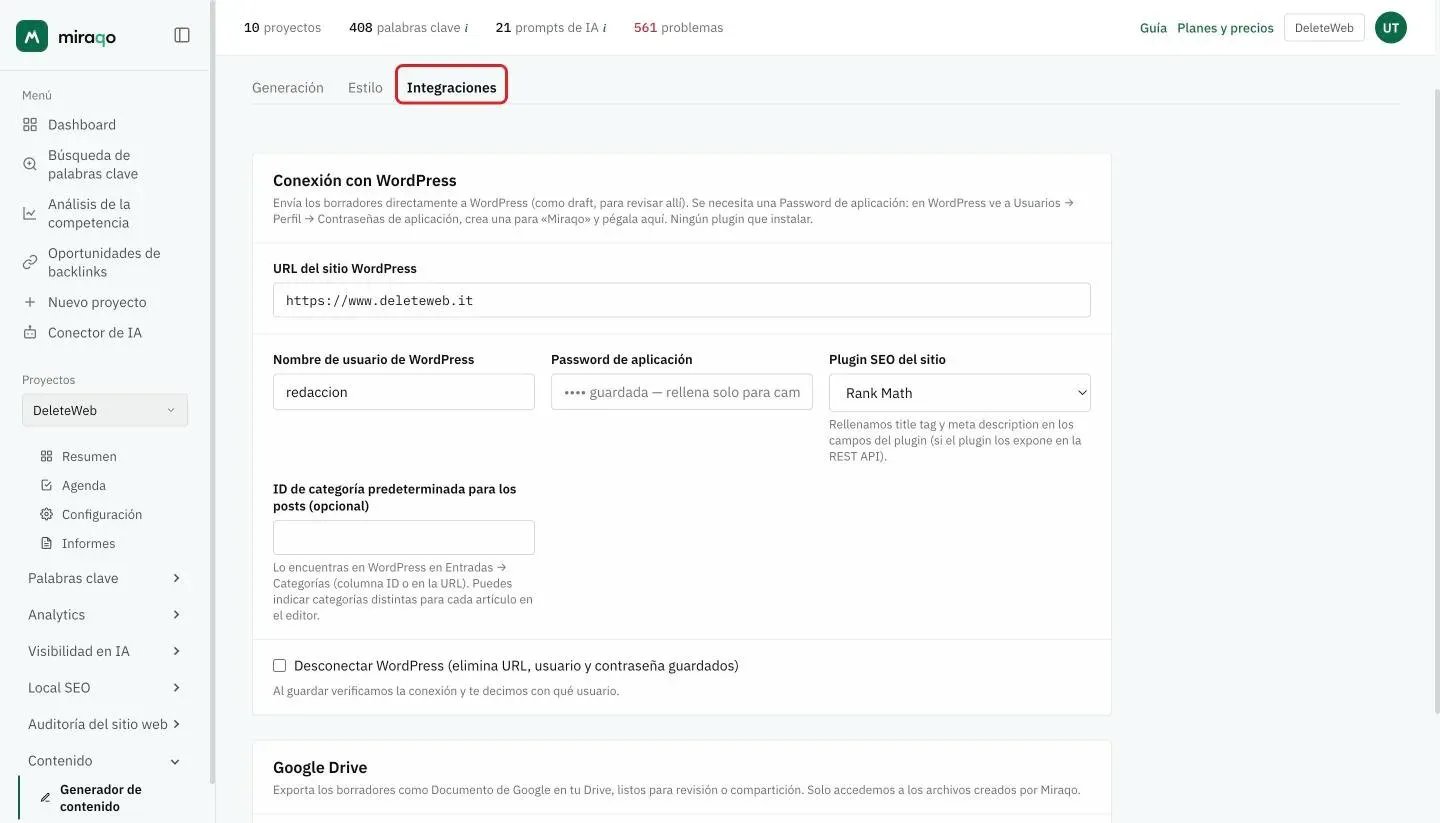Click the Agenda checklist icon
Viewport: 1440px width, 823px height.
coord(46,485)
